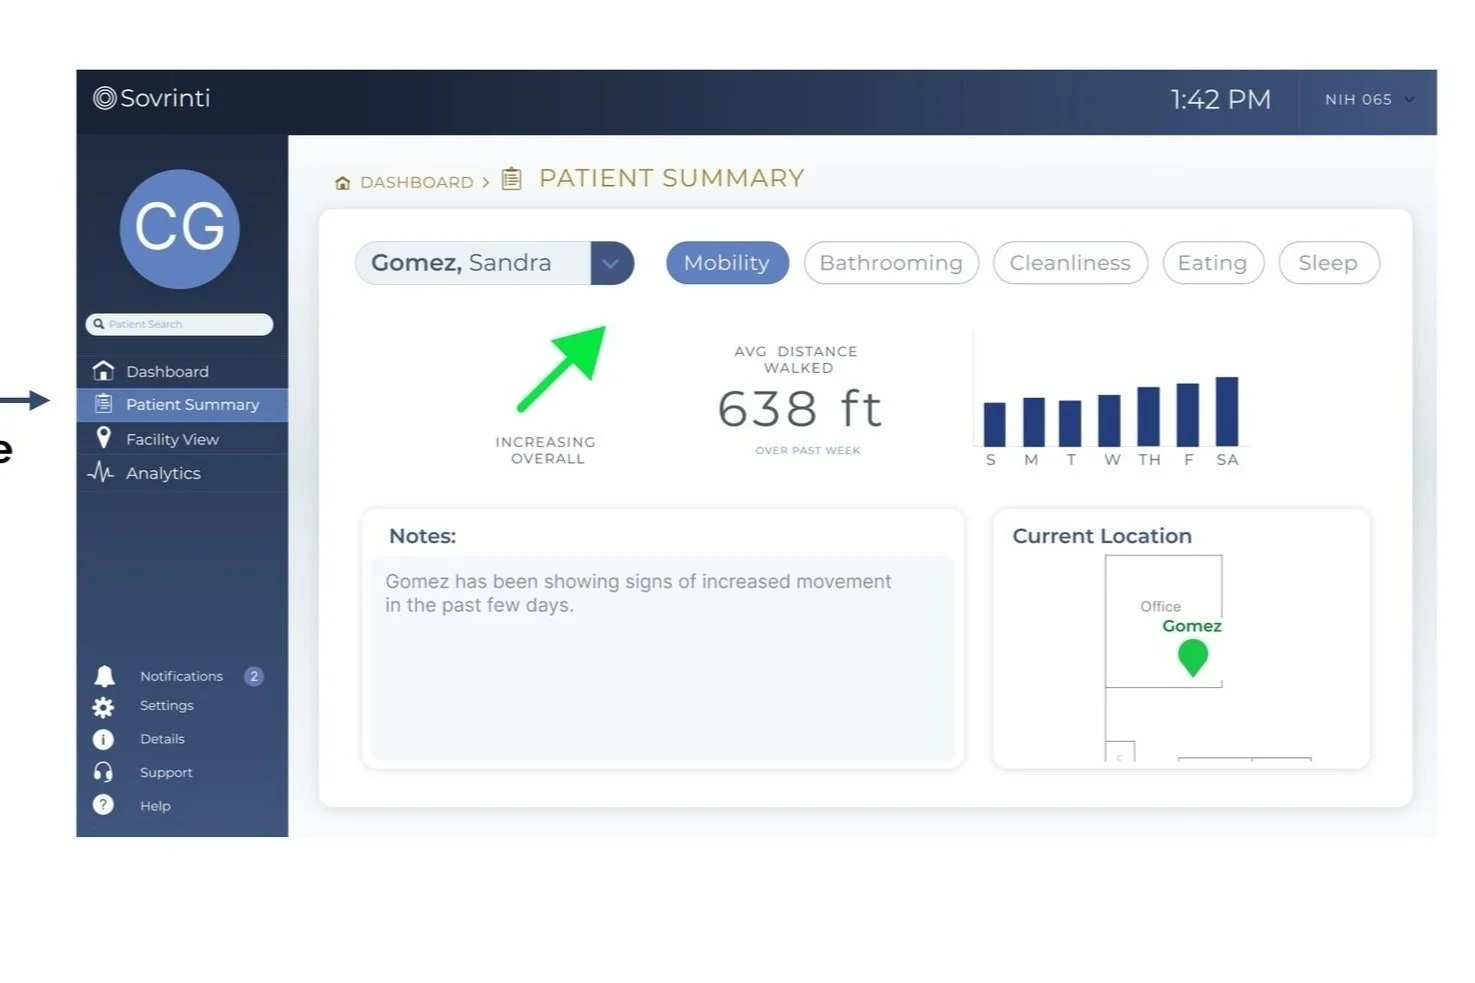
Task: Switch to the Cleanliness tab
Action: [1069, 263]
